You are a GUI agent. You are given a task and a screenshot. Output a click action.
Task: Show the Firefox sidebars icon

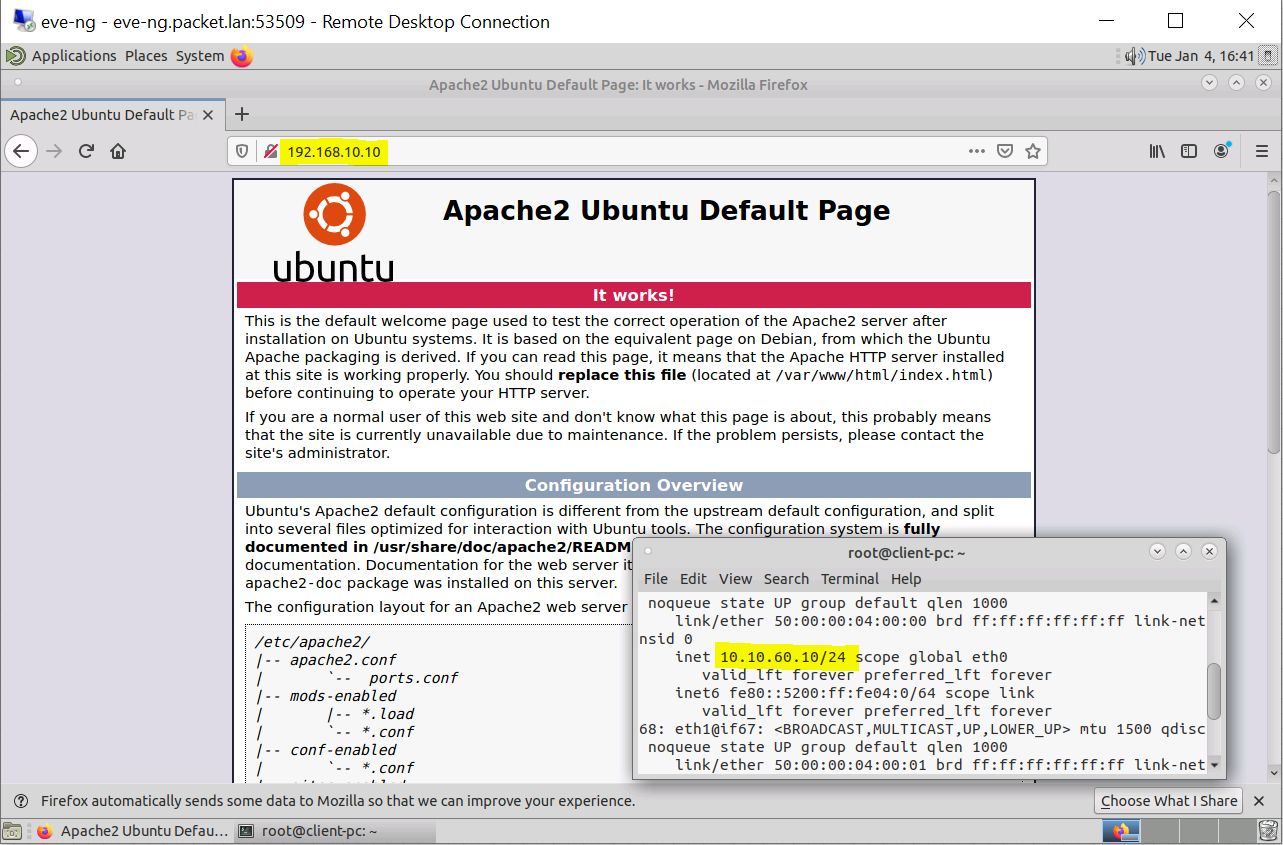(1189, 151)
